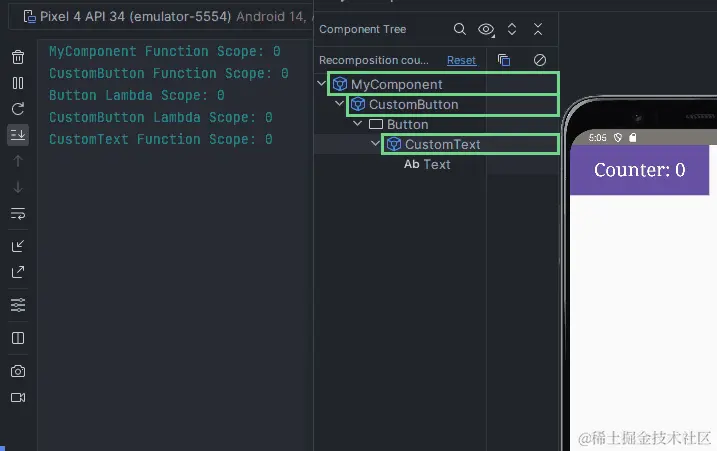Click the emulator status bar clock 5:05
Screen dimensions: 717x451
pos(597,138)
